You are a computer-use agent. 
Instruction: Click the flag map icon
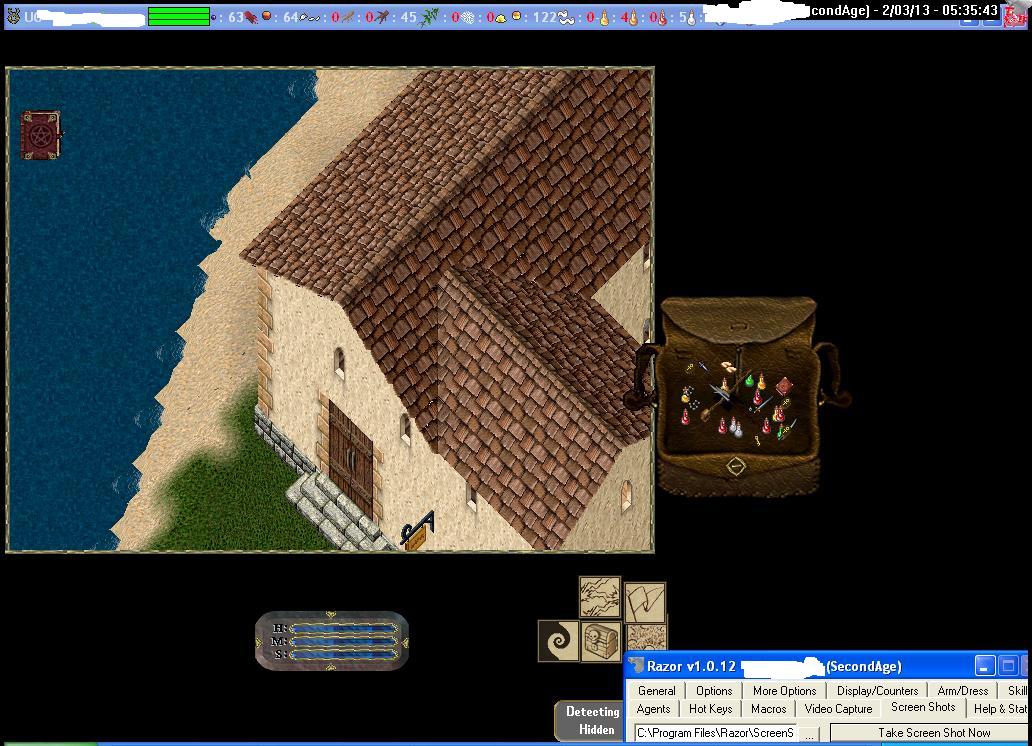pyautogui.click(x=645, y=602)
